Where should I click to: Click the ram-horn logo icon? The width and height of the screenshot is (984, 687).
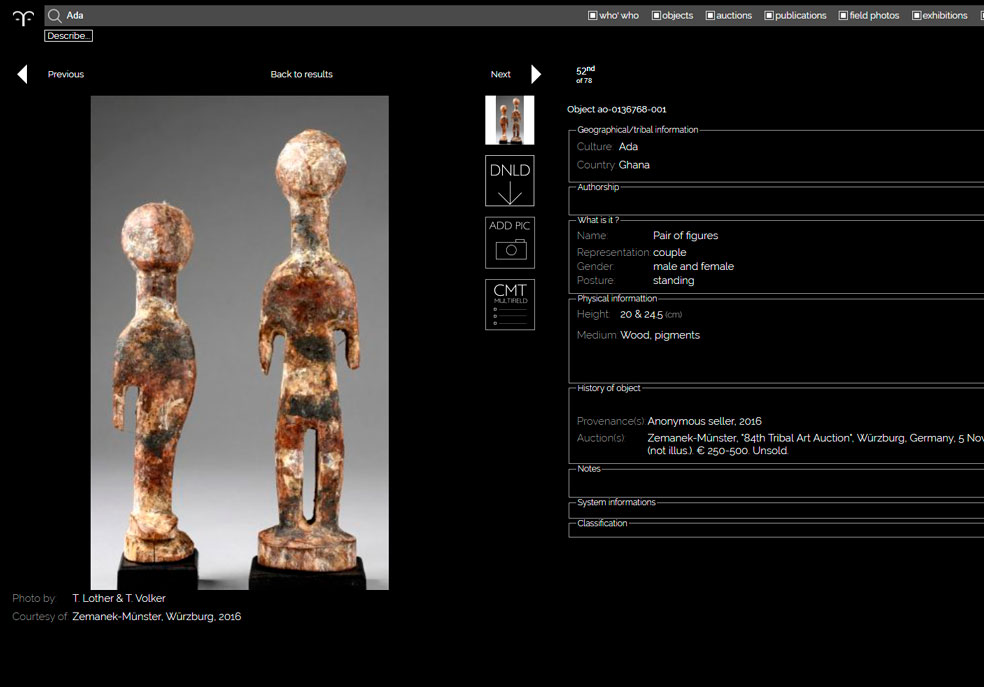(x=23, y=18)
